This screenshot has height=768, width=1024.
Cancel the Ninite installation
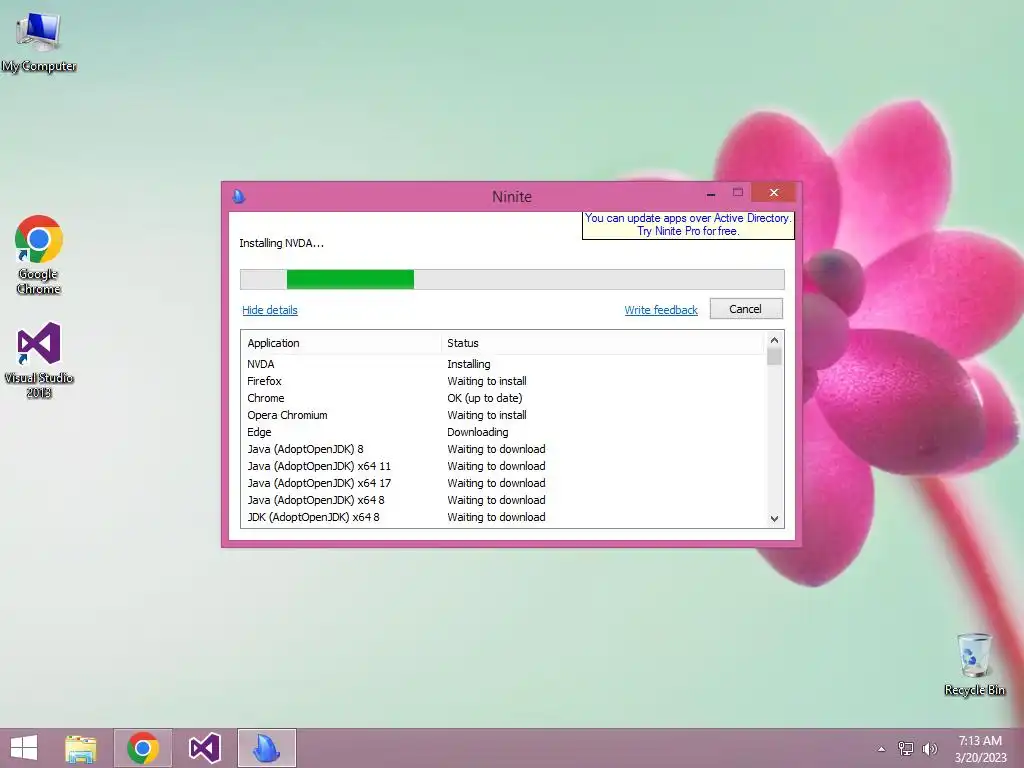pyautogui.click(x=746, y=309)
